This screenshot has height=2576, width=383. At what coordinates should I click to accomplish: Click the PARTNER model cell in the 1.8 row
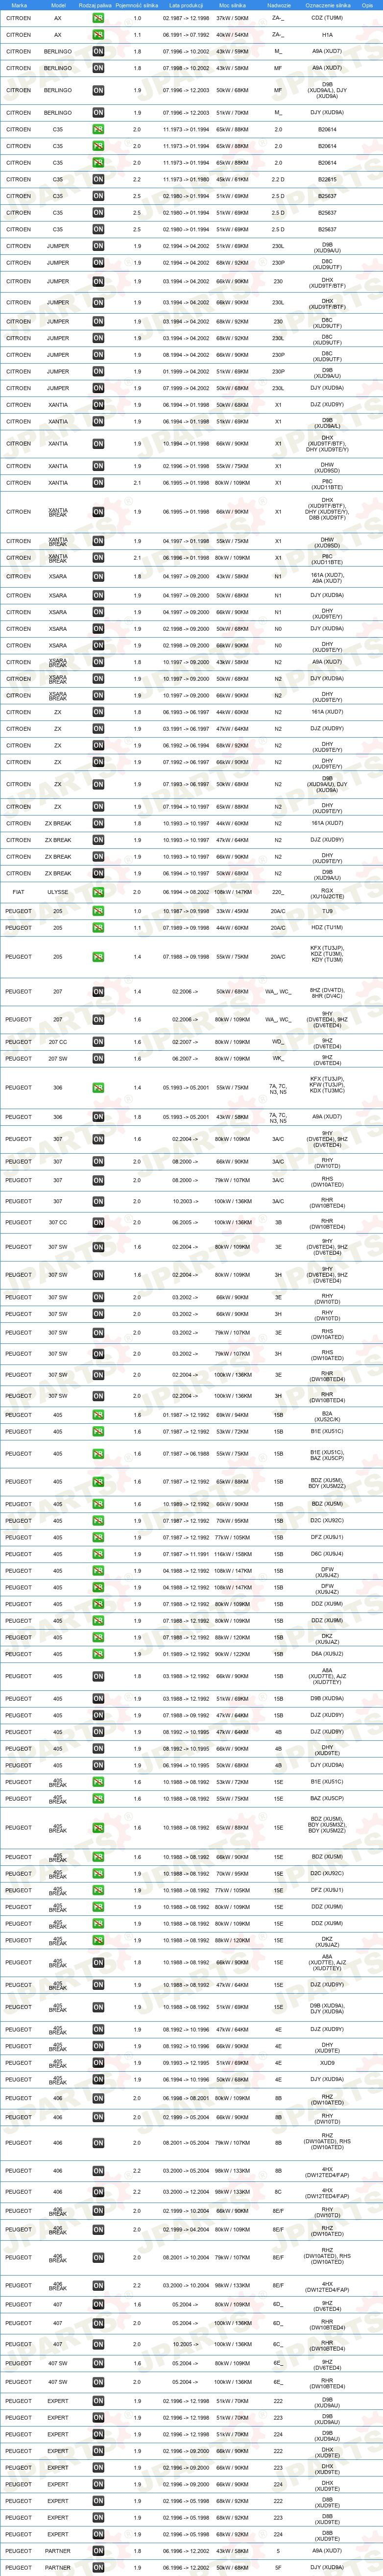click(x=58, y=2551)
